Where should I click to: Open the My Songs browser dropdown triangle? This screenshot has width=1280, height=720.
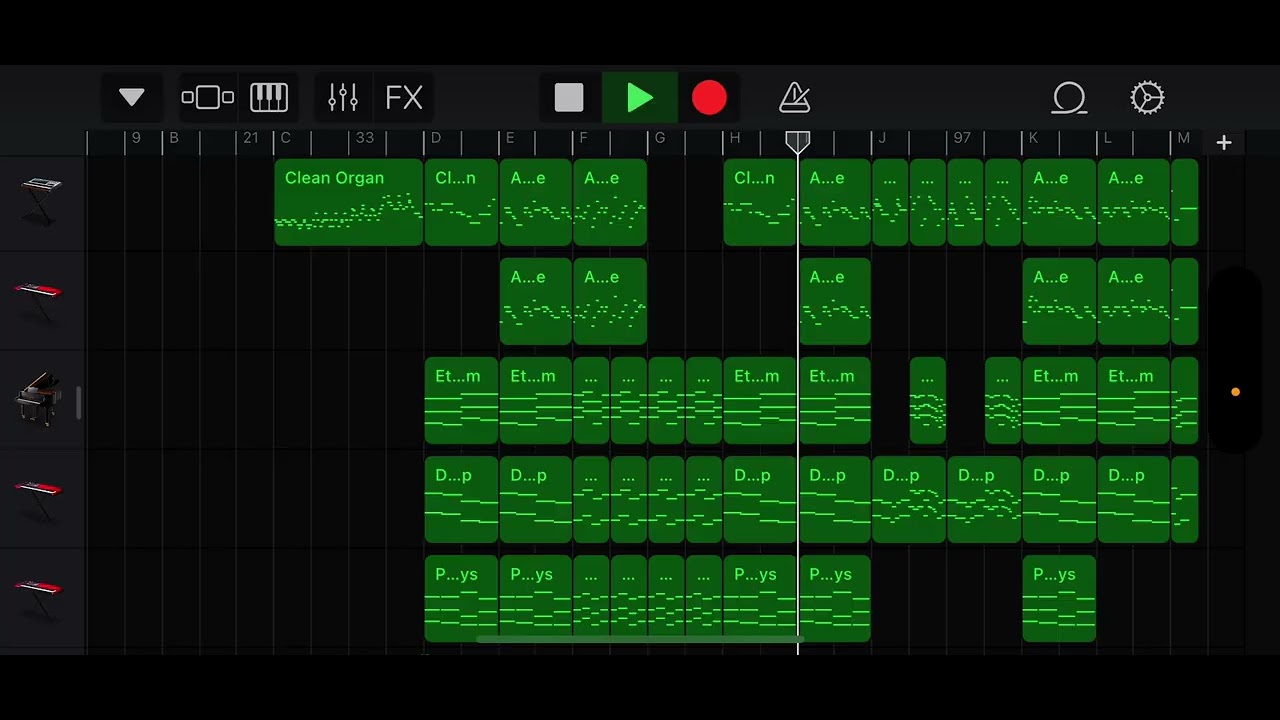(x=131, y=98)
